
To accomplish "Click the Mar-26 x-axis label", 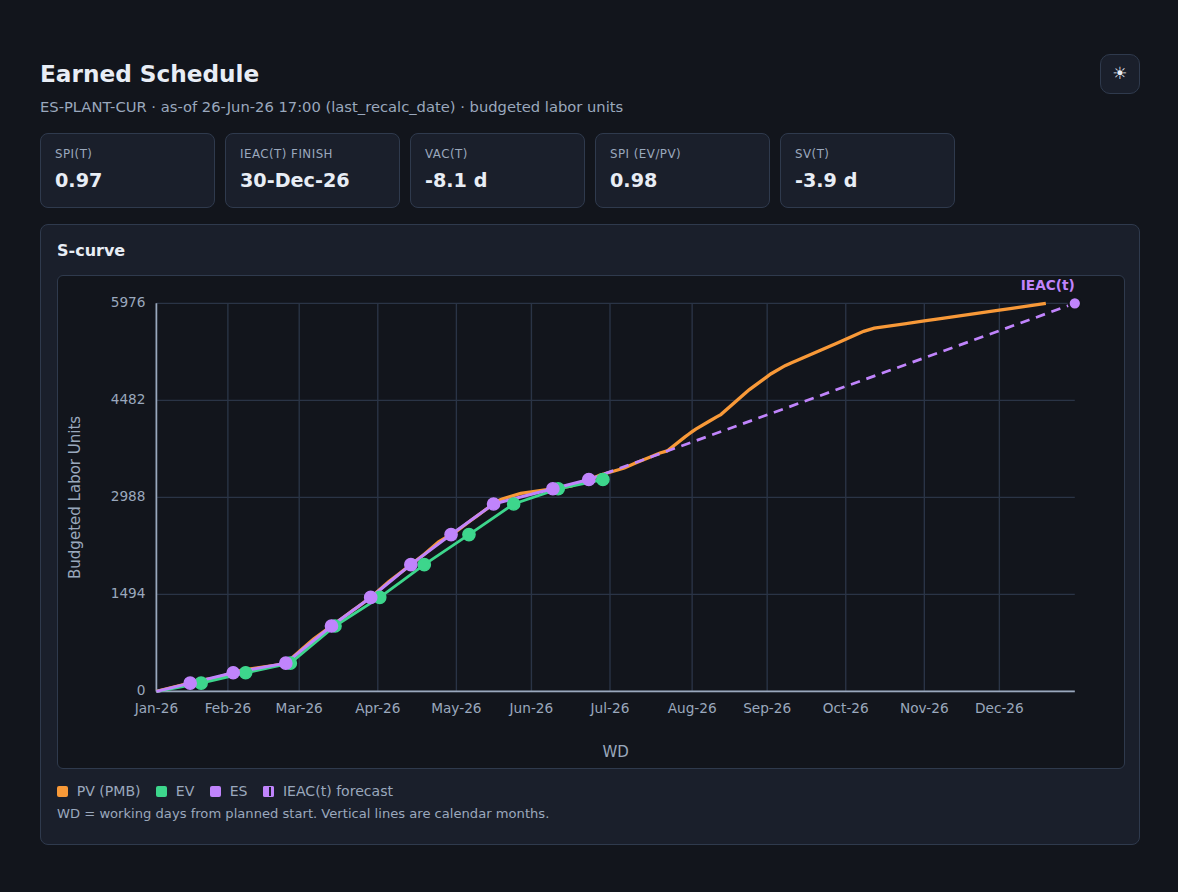I will (x=299, y=708).
